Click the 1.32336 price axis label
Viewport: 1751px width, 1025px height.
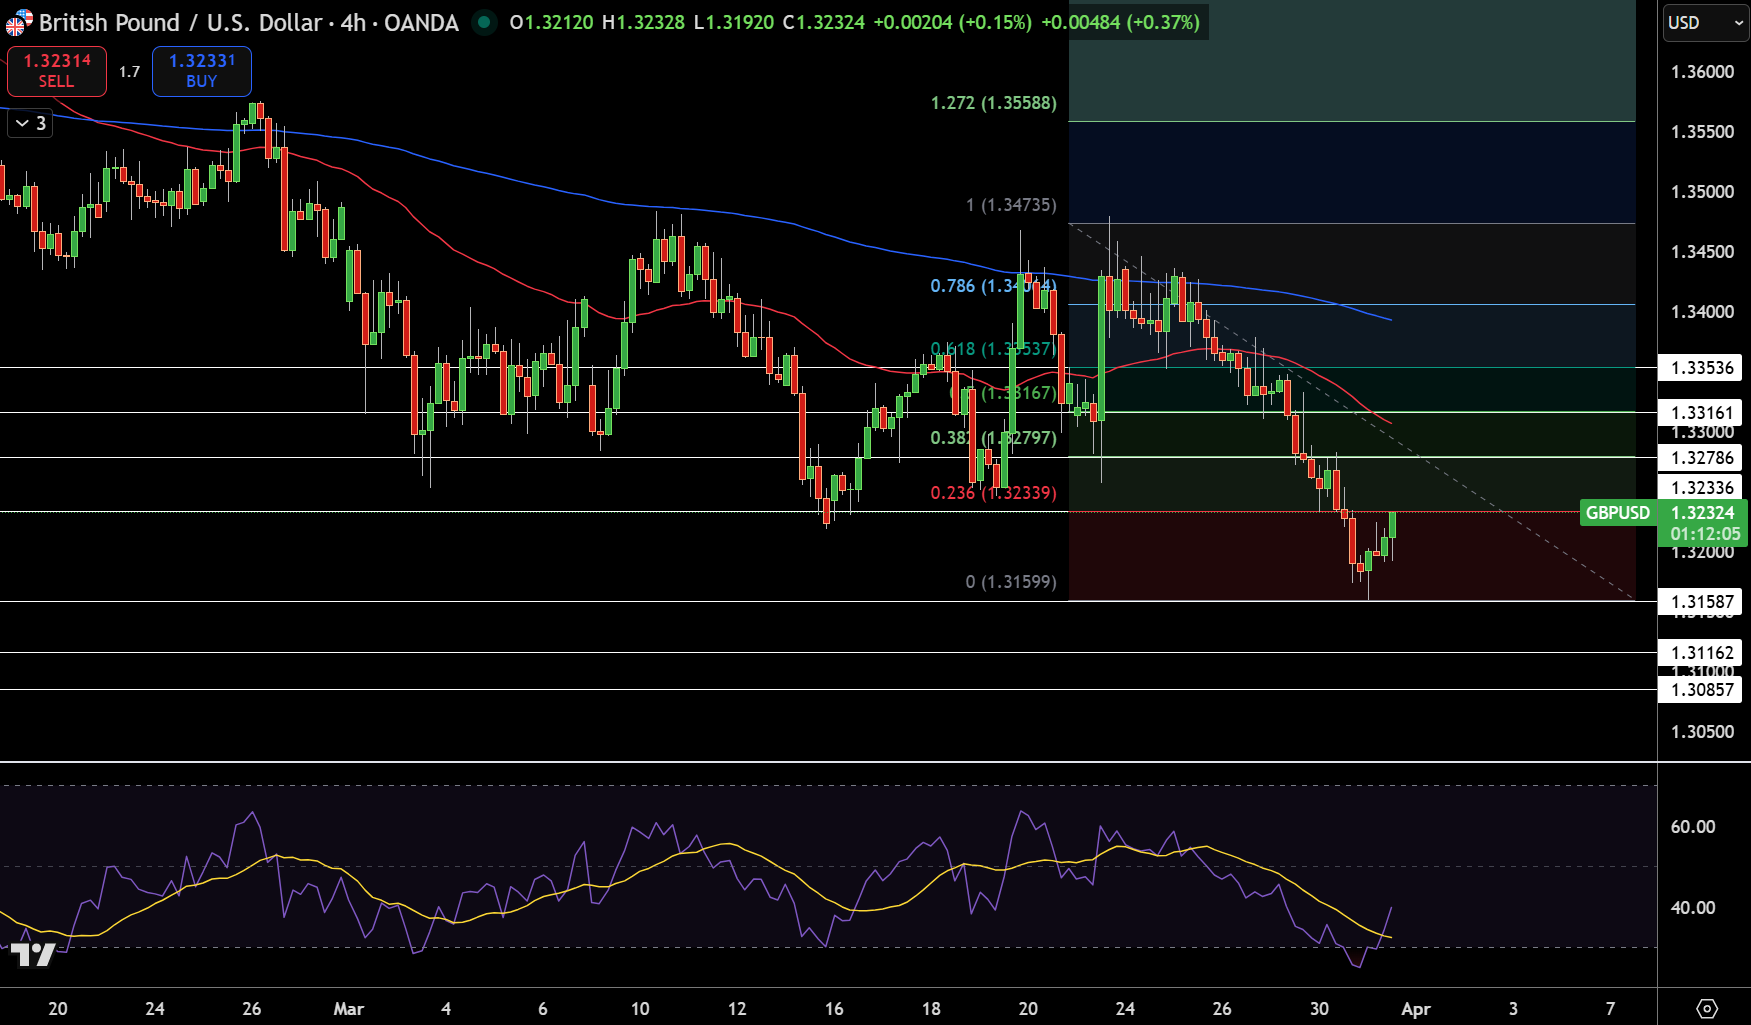[1700, 488]
